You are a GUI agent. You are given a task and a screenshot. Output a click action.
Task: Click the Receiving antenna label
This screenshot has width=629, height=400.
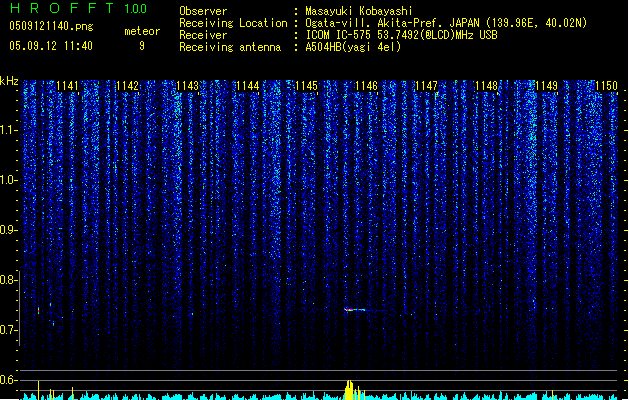(230, 47)
